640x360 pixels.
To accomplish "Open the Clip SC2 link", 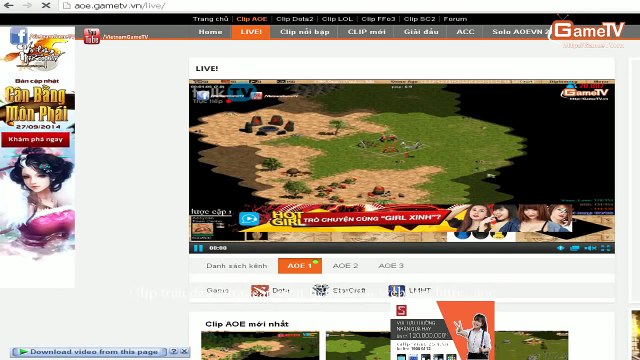I will (x=419, y=19).
